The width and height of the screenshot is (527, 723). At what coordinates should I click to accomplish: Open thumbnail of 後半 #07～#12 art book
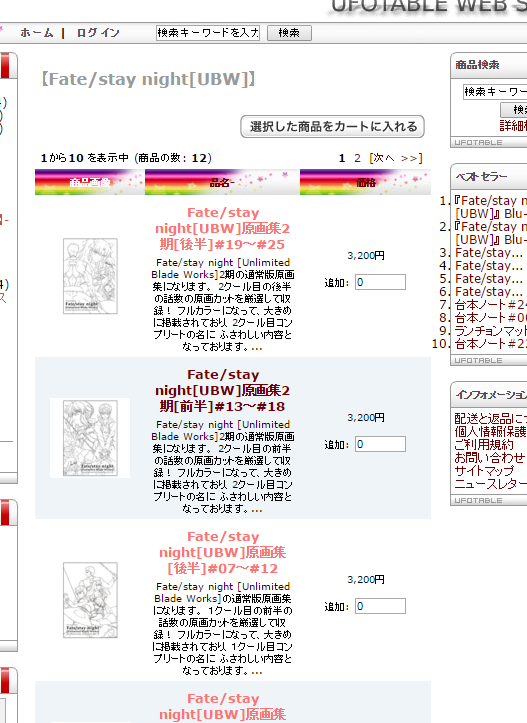point(90,600)
